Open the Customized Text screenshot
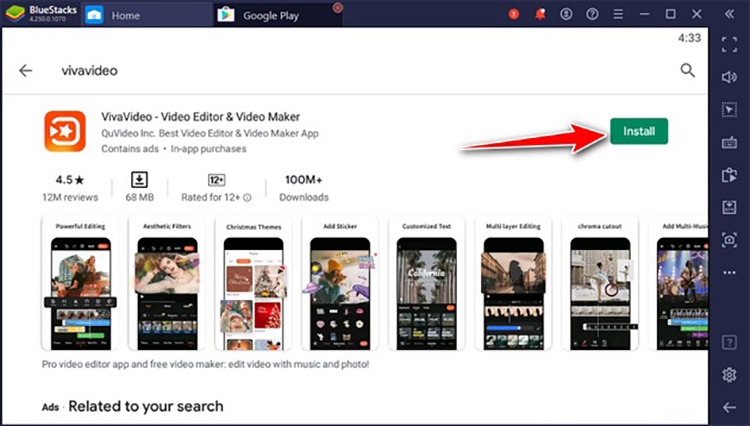The width and height of the screenshot is (750, 426). (x=427, y=283)
